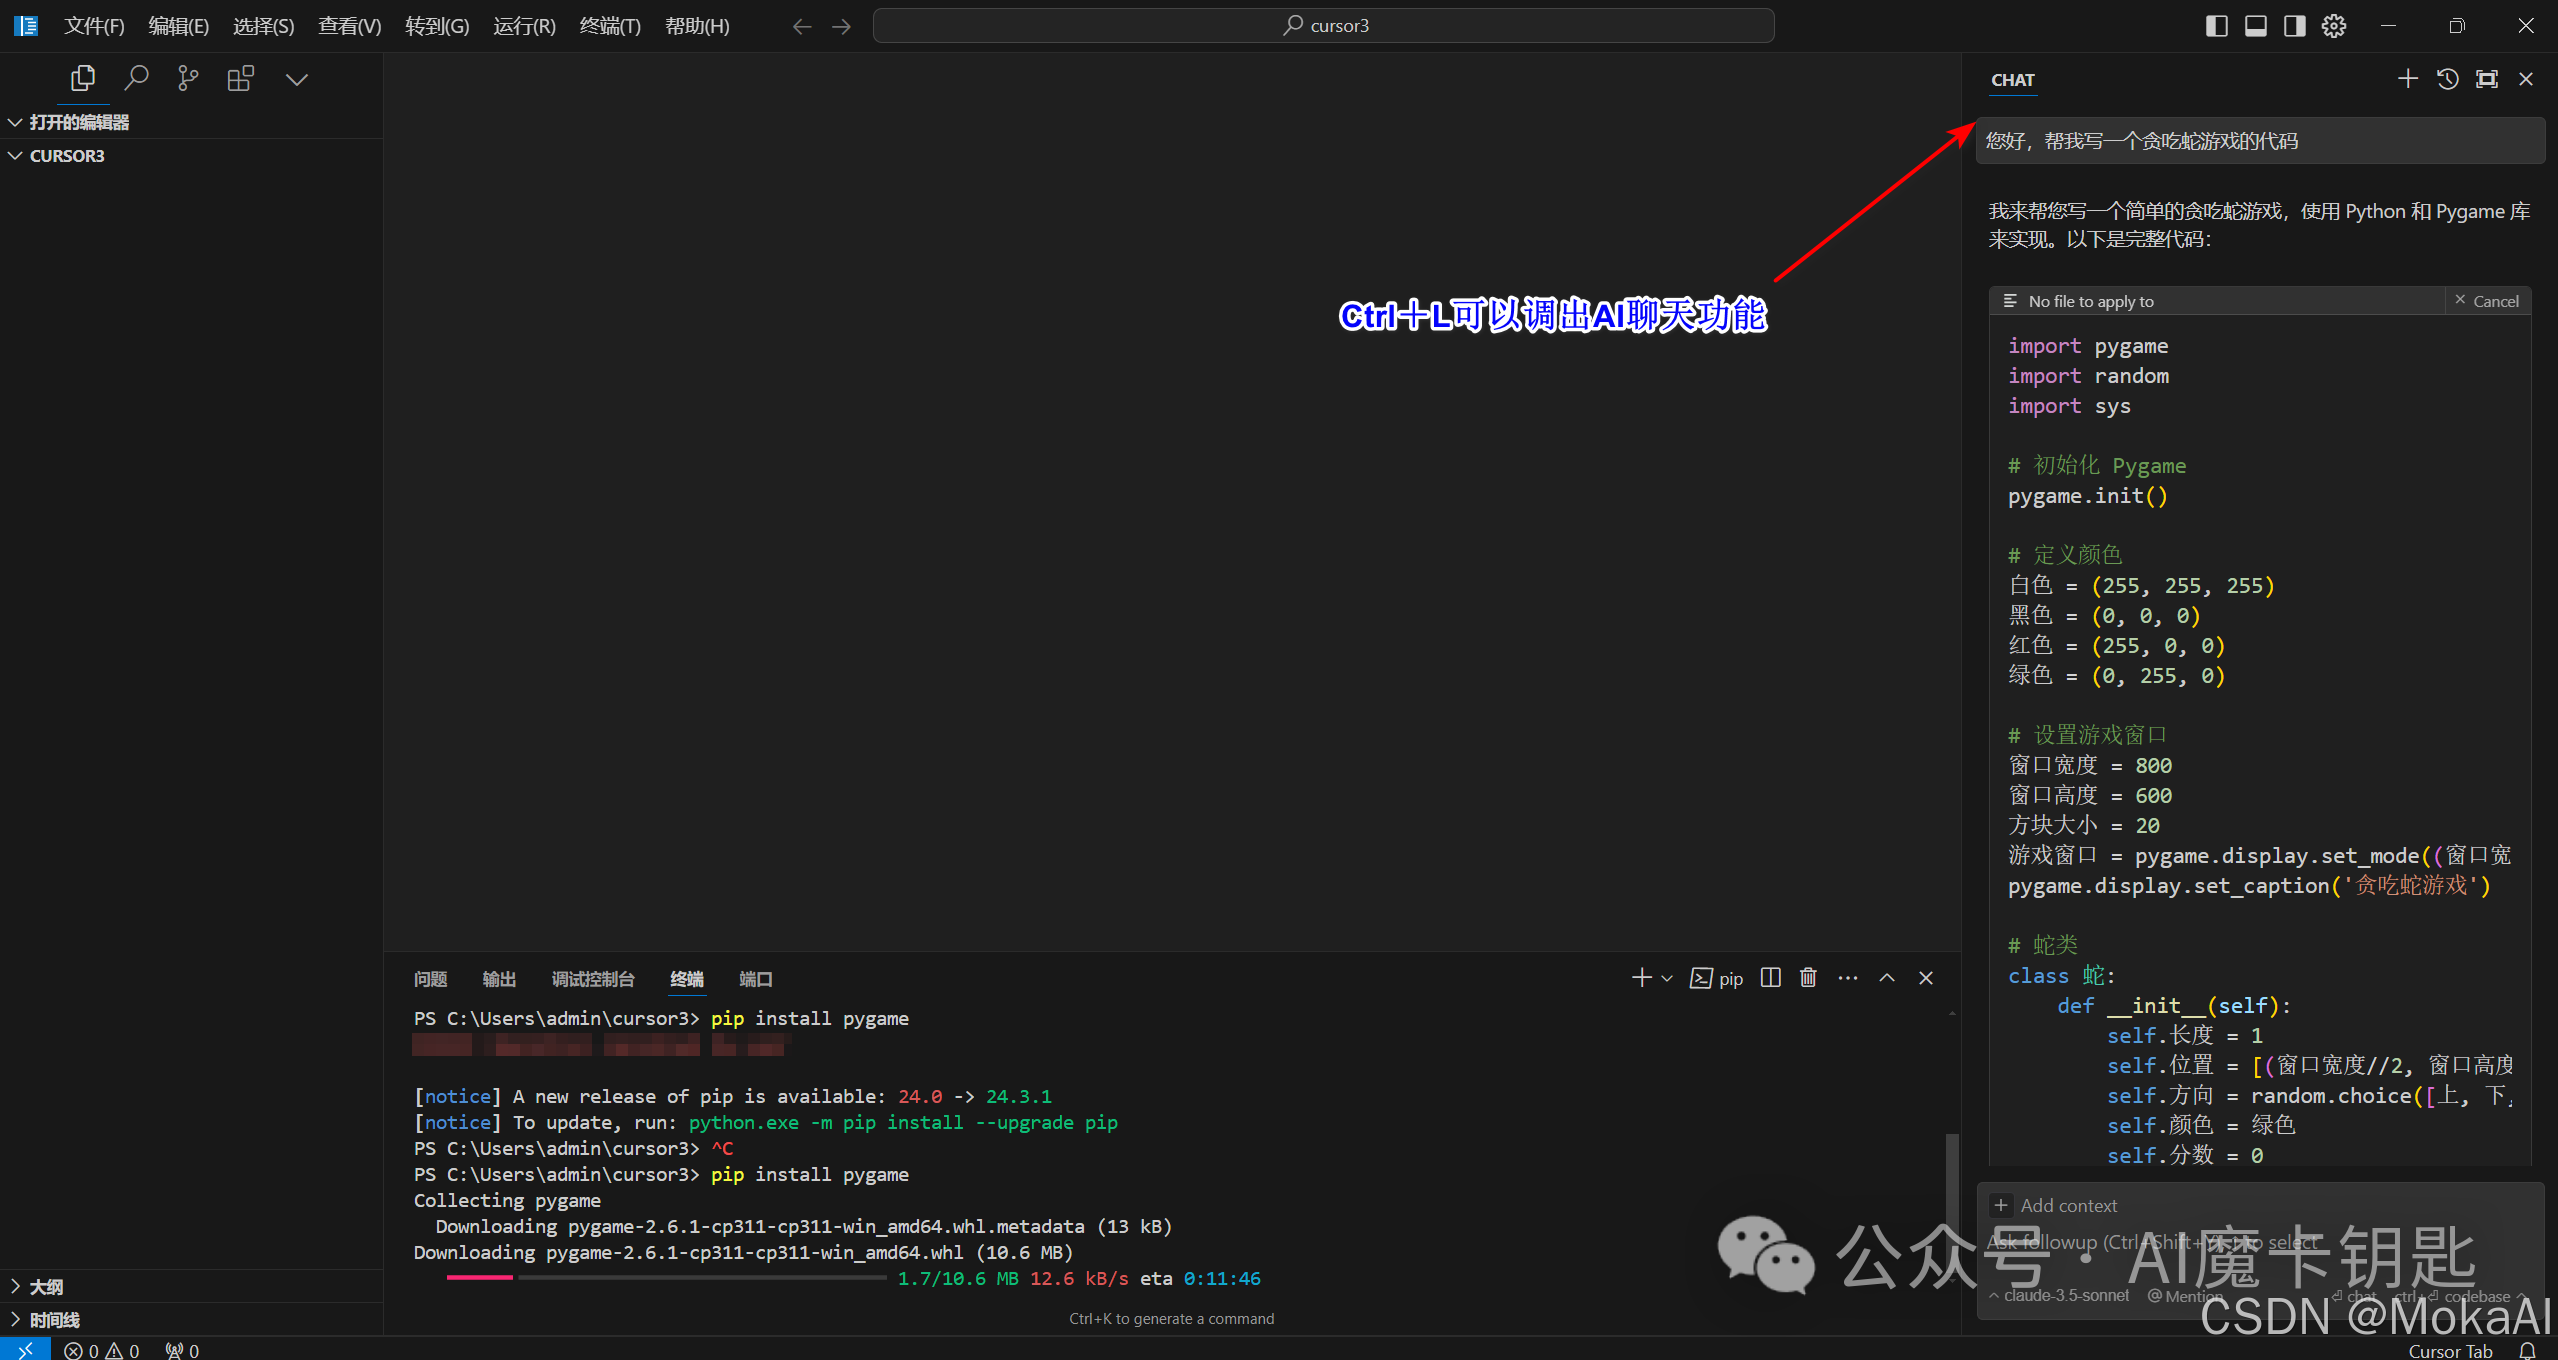Maximize the terminal panel size
The width and height of the screenshot is (2558, 1360).
[1887, 978]
